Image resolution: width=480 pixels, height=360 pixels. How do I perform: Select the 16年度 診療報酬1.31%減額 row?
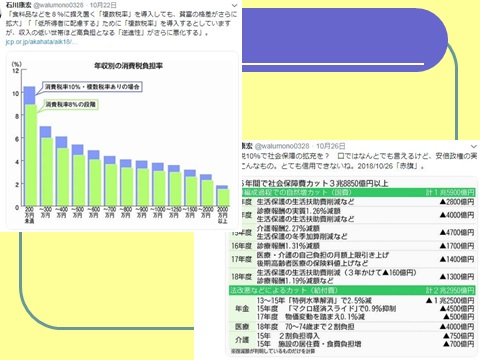click(352, 246)
